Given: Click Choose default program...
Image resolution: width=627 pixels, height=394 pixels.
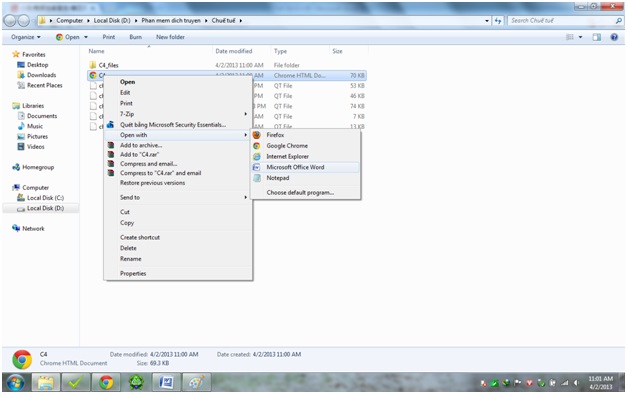Looking at the screenshot, I should 305,192.
